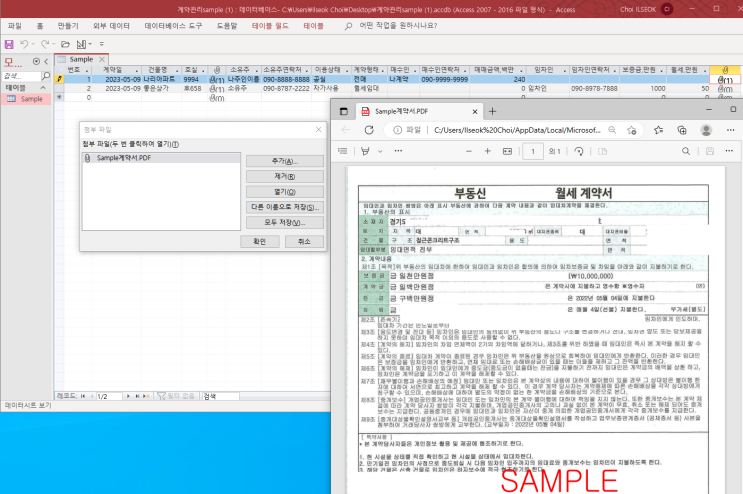Zoom in the PDF with plus
The image size is (743, 494).
pos(488,151)
